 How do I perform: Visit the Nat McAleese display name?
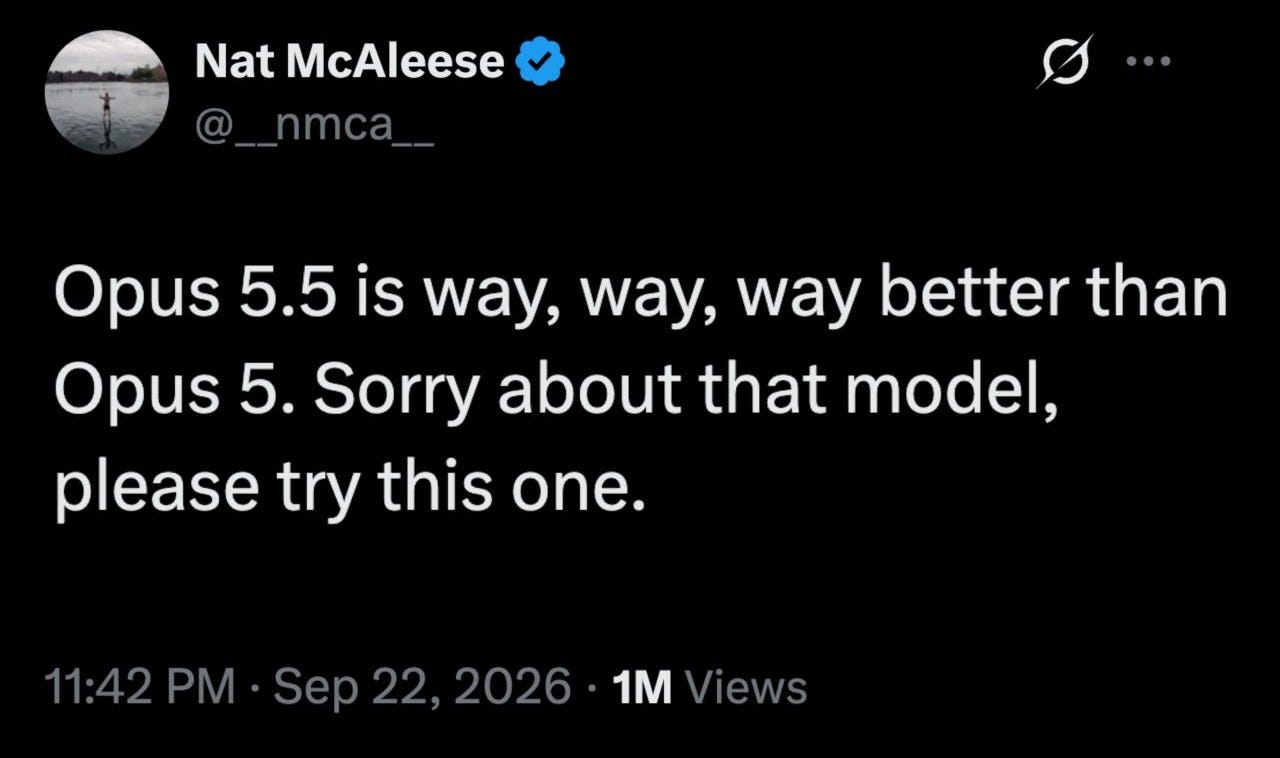[x=351, y=63]
